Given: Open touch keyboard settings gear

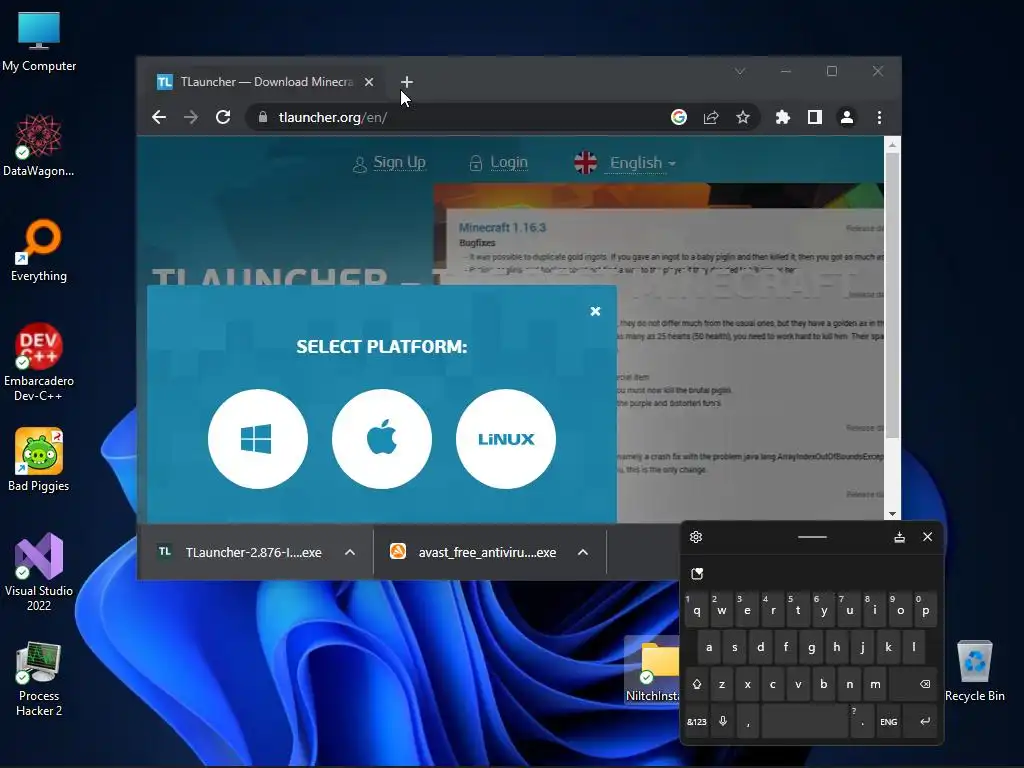Looking at the screenshot, I should point(696,537).
